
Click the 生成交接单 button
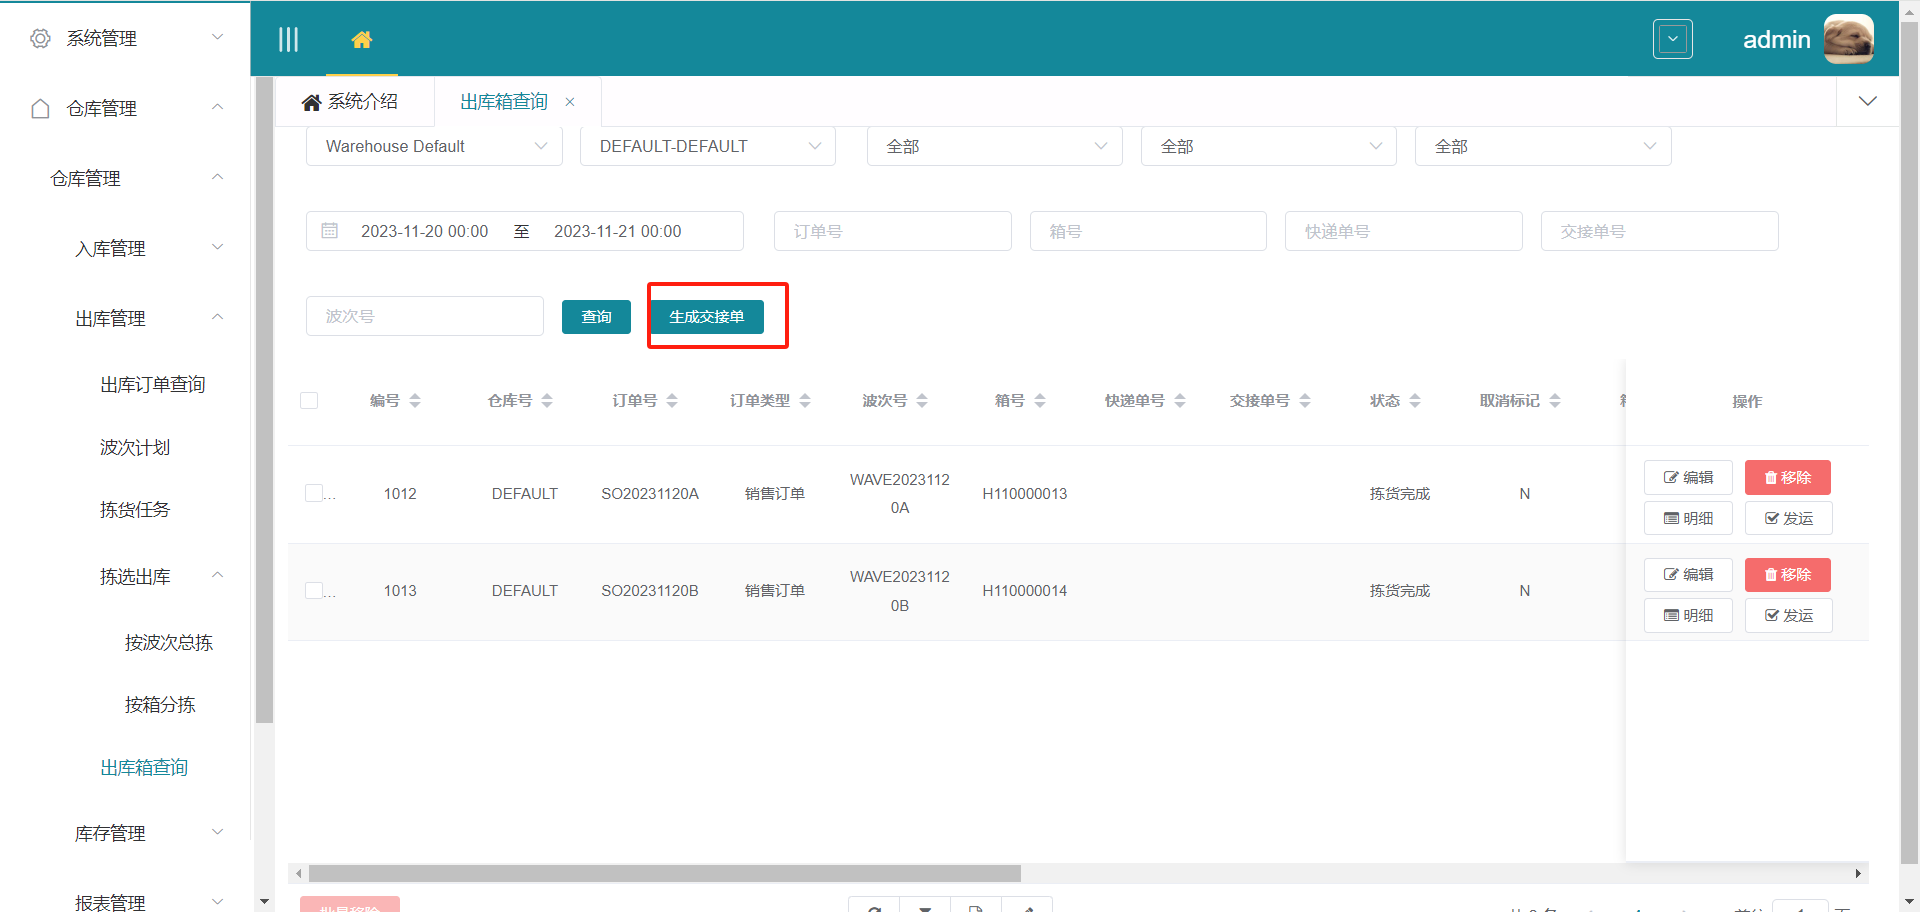(x=707, y=317)
